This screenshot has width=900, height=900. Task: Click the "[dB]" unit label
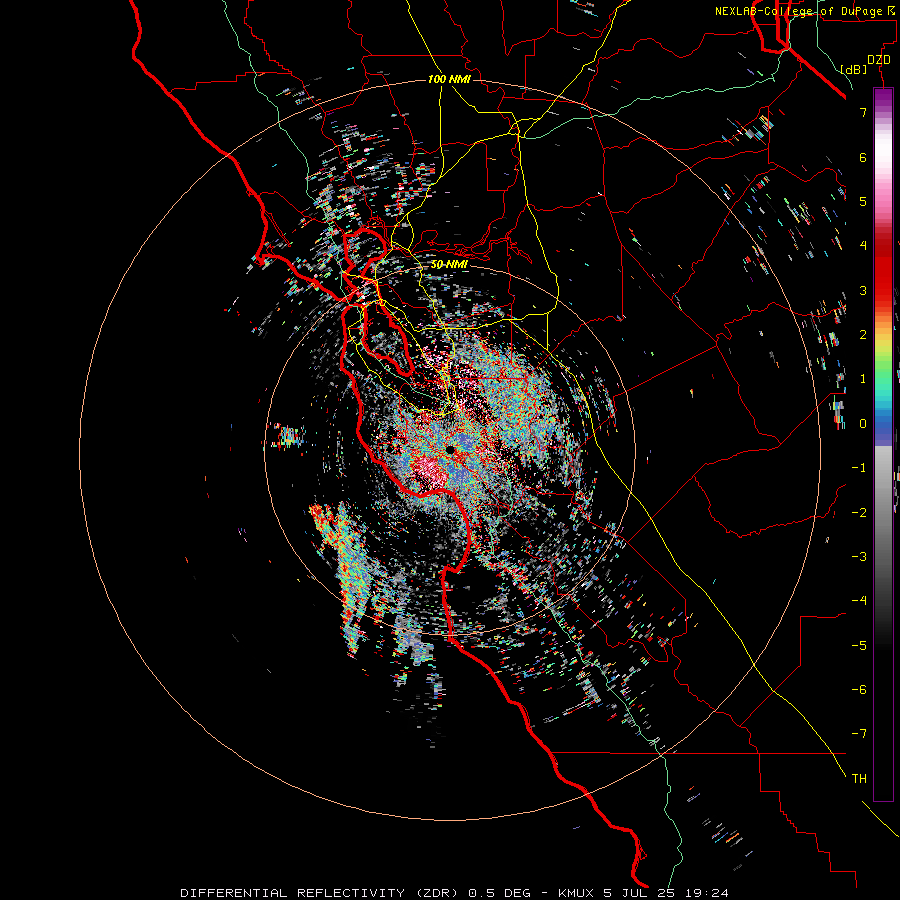pyautogui.click(x=853, y=69)
